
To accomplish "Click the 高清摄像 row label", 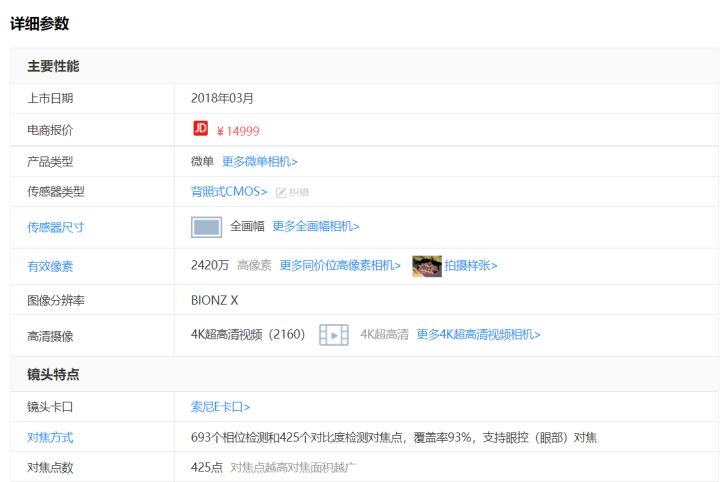I will pos(50,336).
